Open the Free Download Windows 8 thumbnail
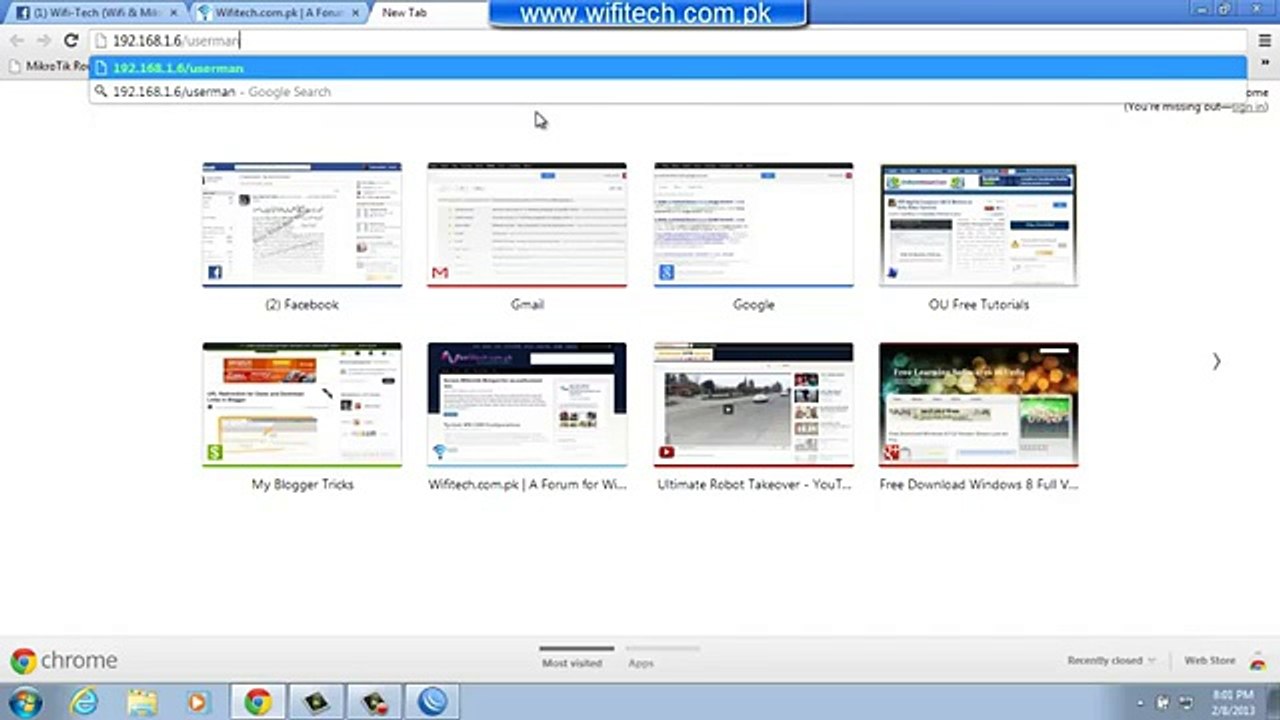This screenshot has width=1280, height=720. [x=978, y=405]
